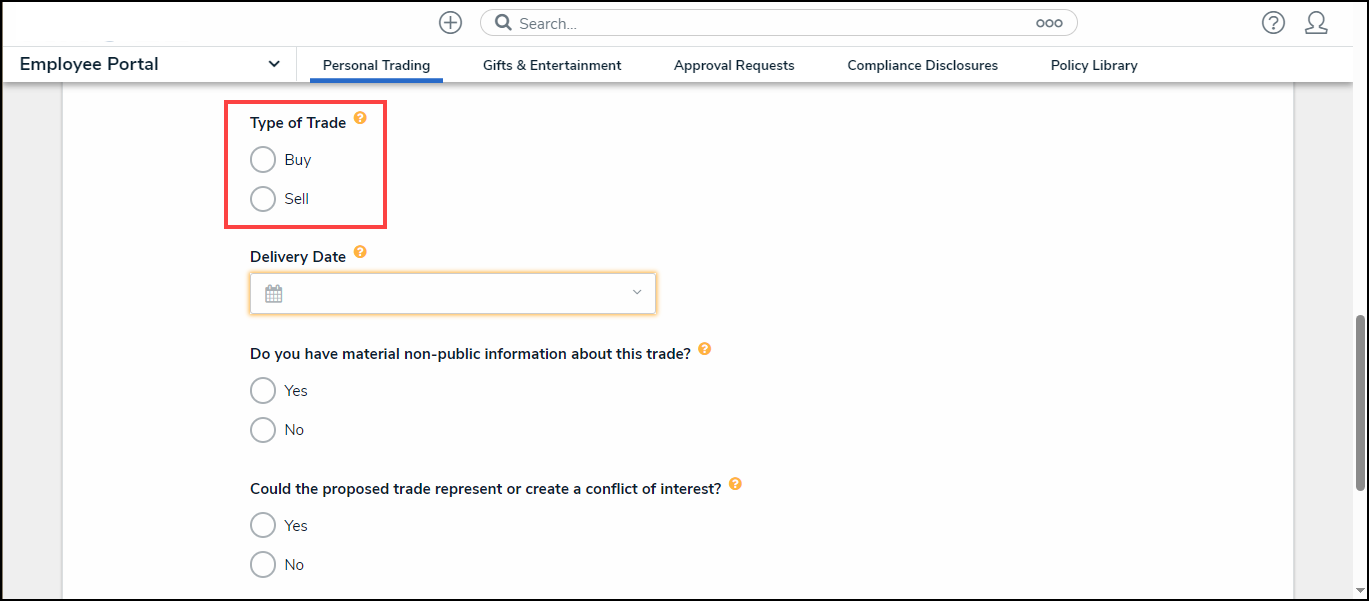Click the help tooltip beside Type of Trade
Image resolution: width=1369 pixels, height=601 pixels.
360,117
